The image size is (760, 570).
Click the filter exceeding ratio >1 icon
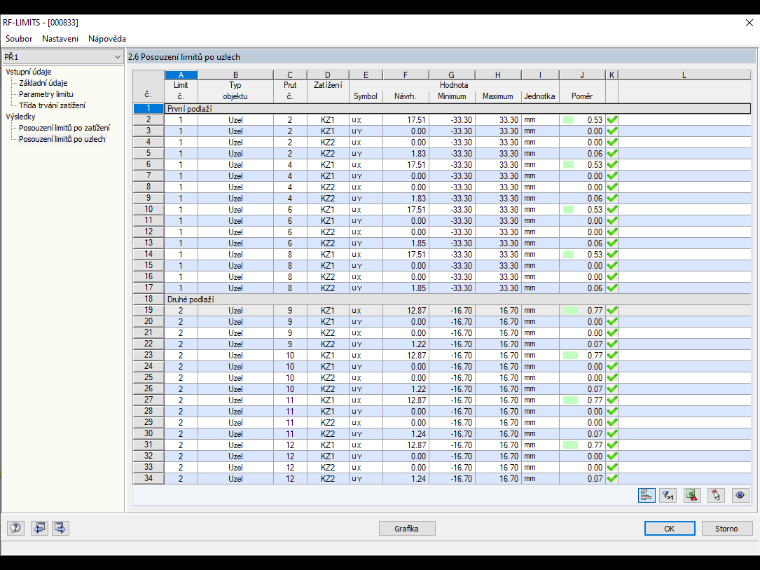668,495
